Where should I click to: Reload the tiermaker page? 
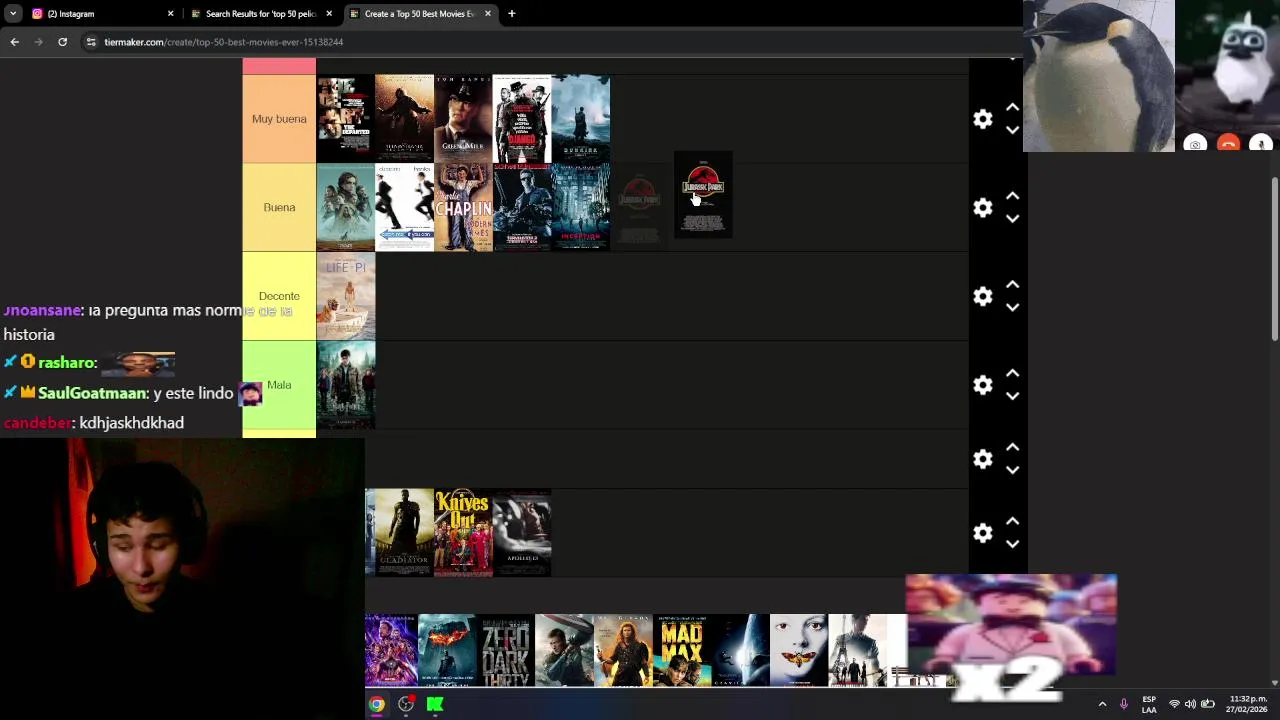click(x=62, y=42)
